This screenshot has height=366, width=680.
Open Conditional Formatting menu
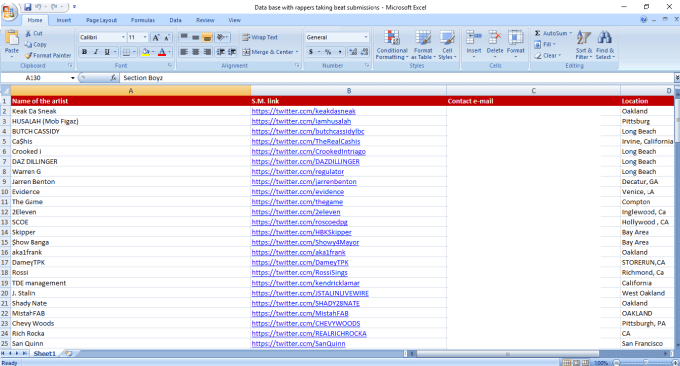pos(392,45)
